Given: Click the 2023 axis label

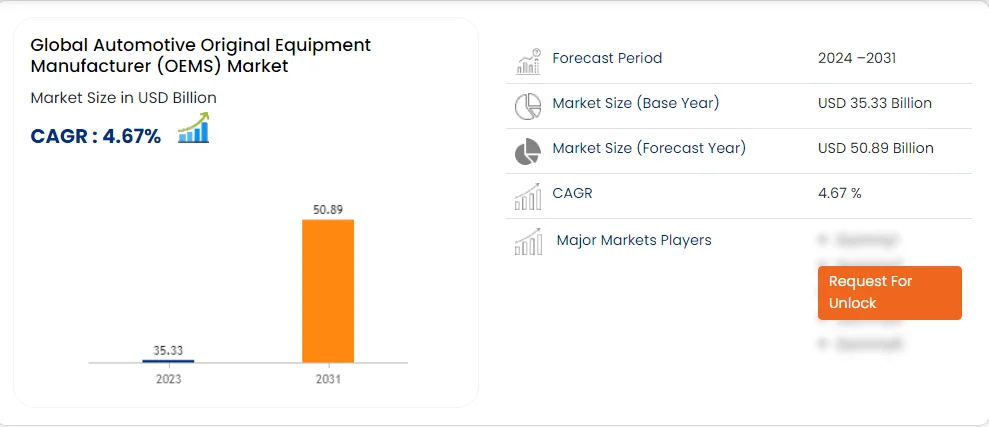Looking at the screenshot, I should 168,380.
